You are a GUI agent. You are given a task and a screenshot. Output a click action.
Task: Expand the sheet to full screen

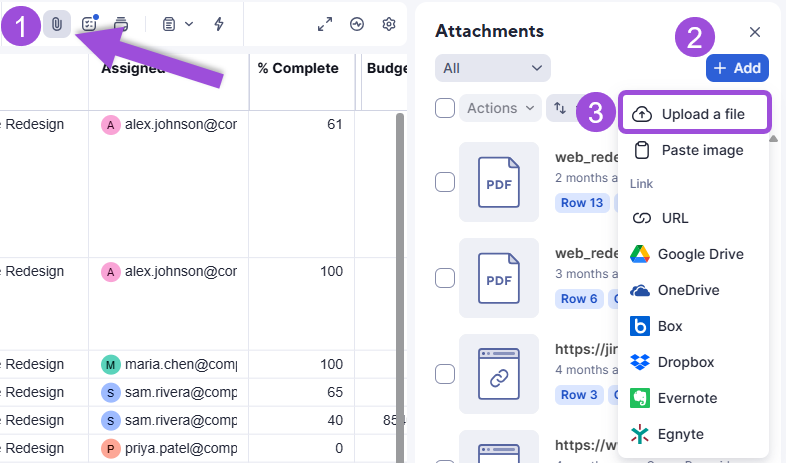point(325,24)
